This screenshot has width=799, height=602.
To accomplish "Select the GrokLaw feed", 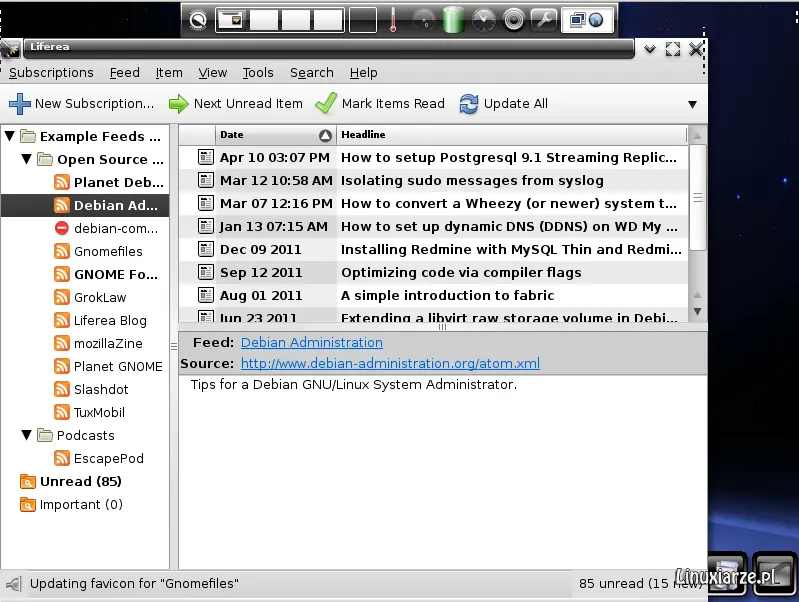I will 90,297.
